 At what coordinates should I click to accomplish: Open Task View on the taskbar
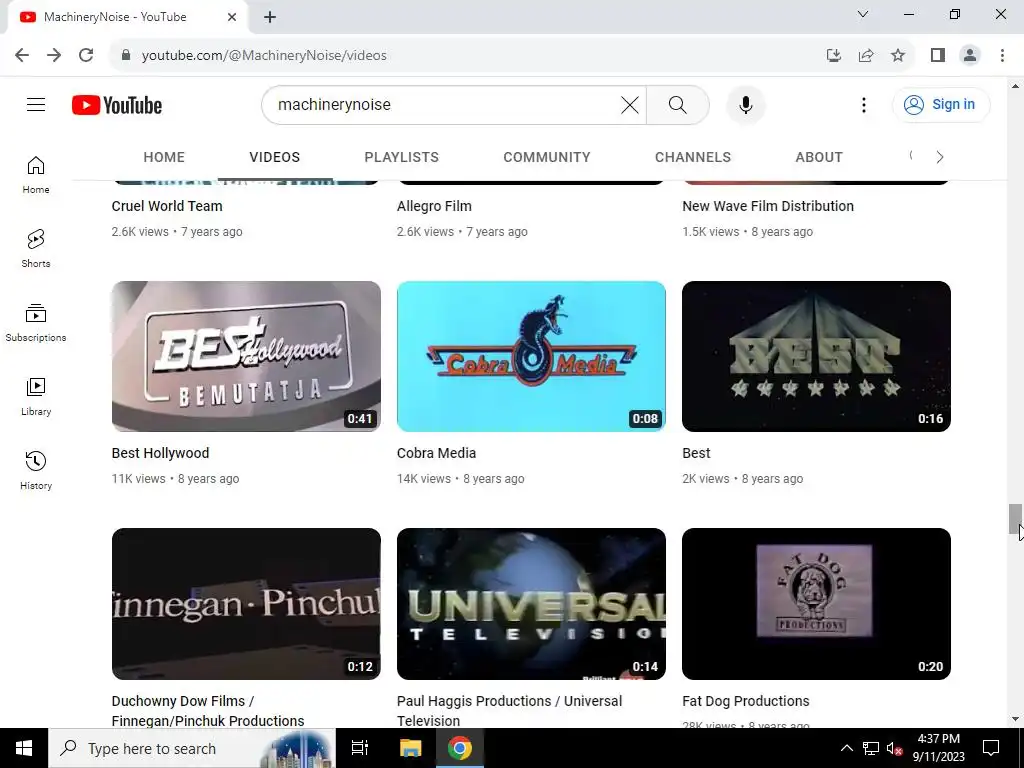(x=360, y=748)
